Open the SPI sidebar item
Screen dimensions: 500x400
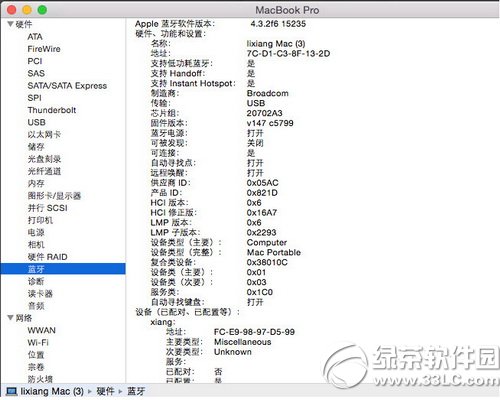pyautogui.click(x=35, y=98)
